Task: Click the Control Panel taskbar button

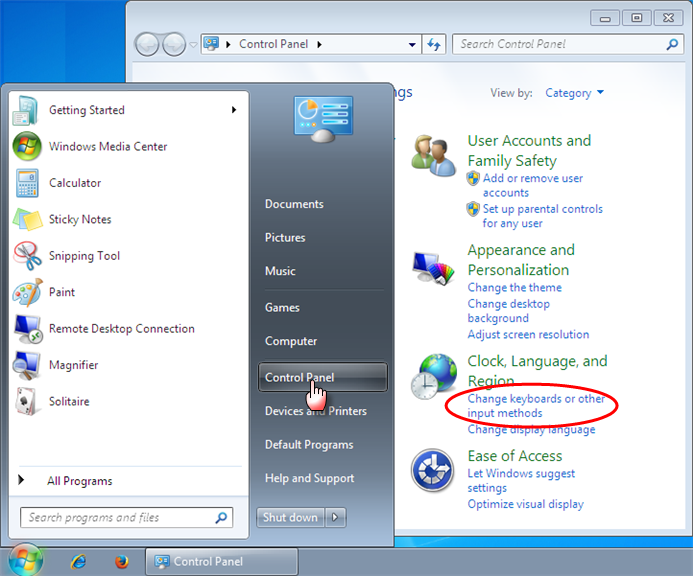Action: coord(222,561)
